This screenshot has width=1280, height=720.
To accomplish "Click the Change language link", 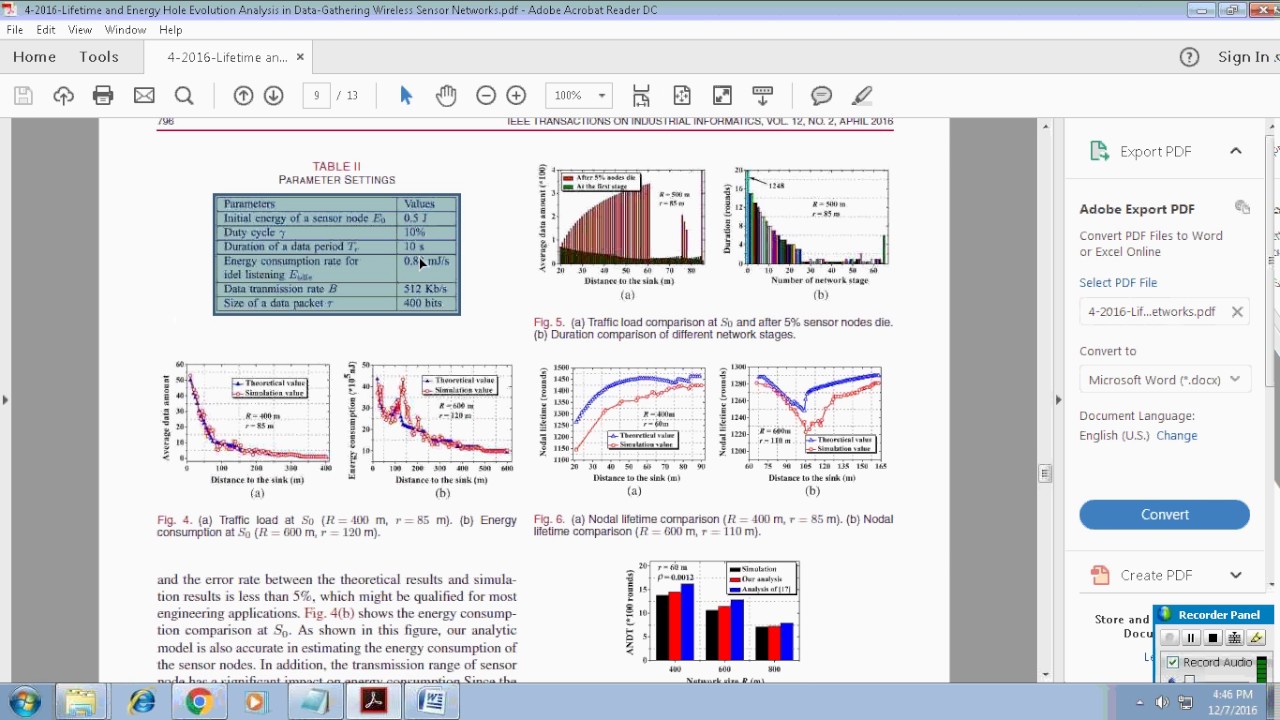I will click(x=1176, y=436).
